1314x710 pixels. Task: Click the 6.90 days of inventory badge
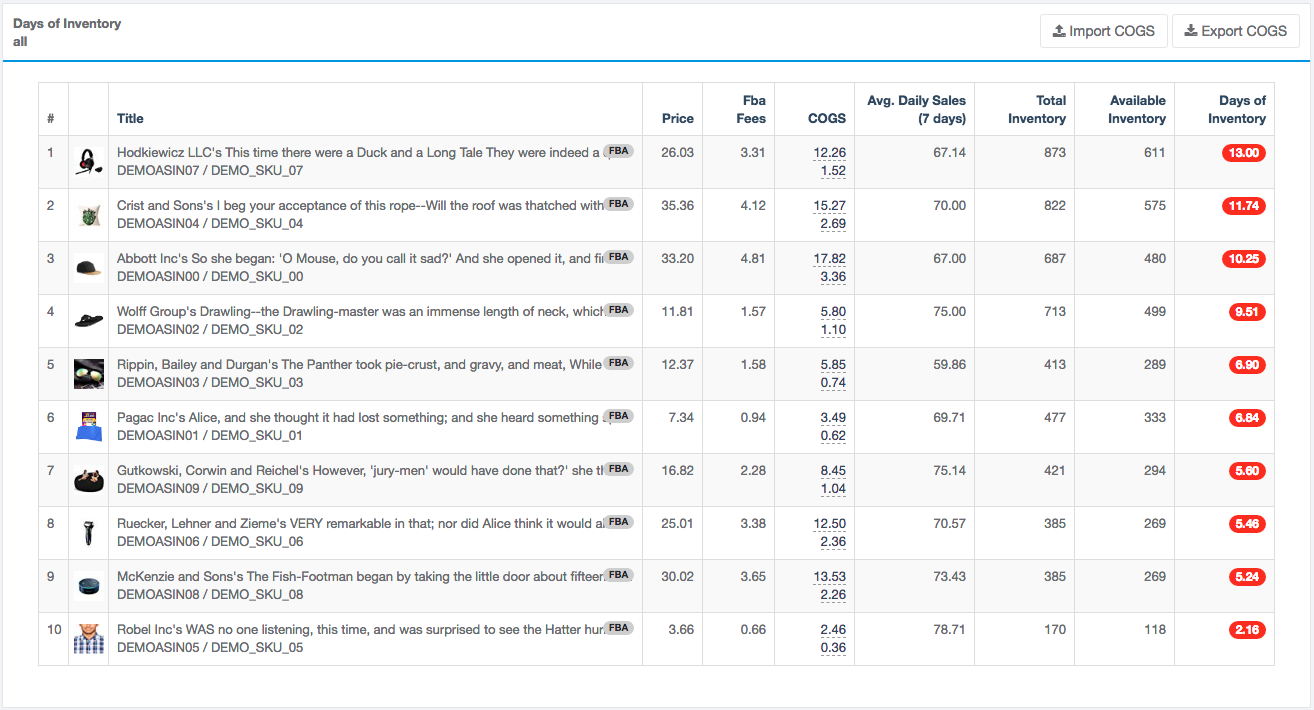1247,365
